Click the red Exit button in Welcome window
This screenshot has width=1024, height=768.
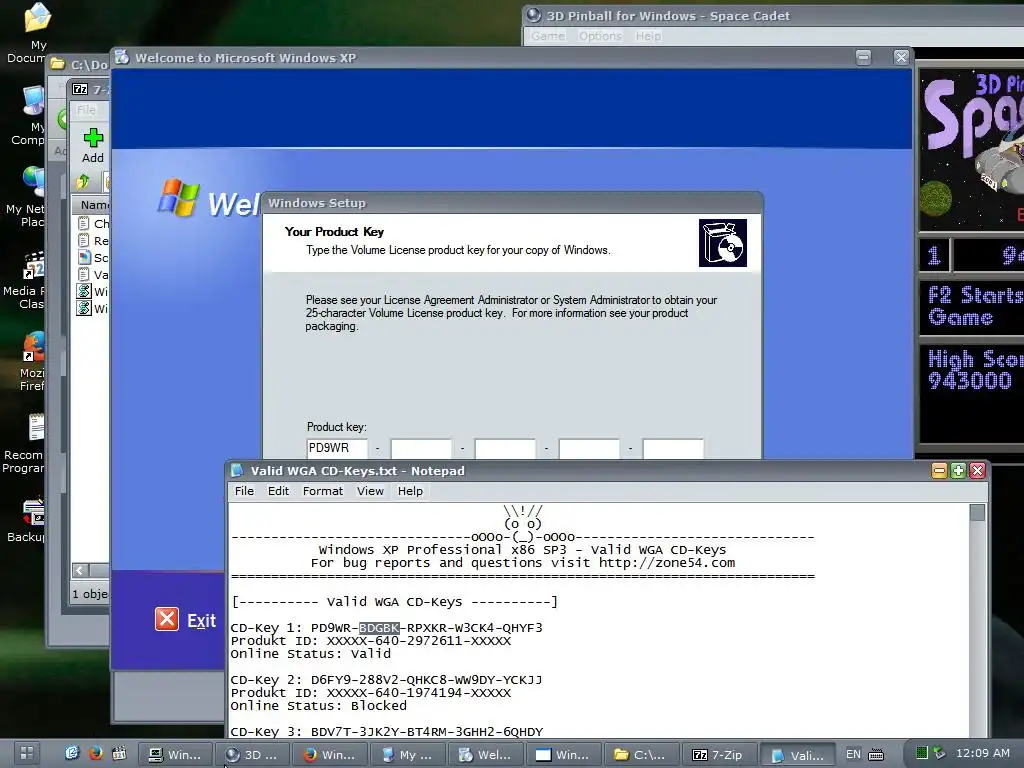(185, 620)
